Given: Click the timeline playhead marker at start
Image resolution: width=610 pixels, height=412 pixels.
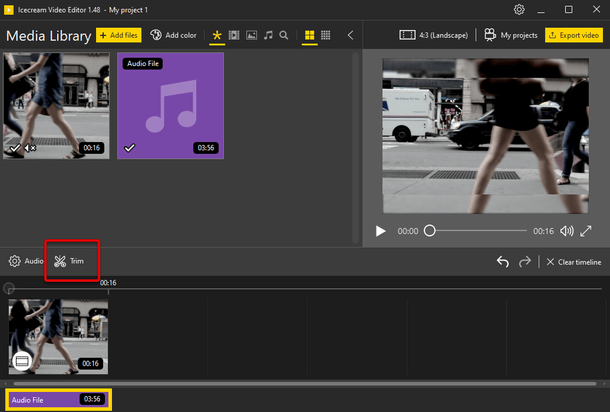Looking at the screenshot, I should 9,289.
